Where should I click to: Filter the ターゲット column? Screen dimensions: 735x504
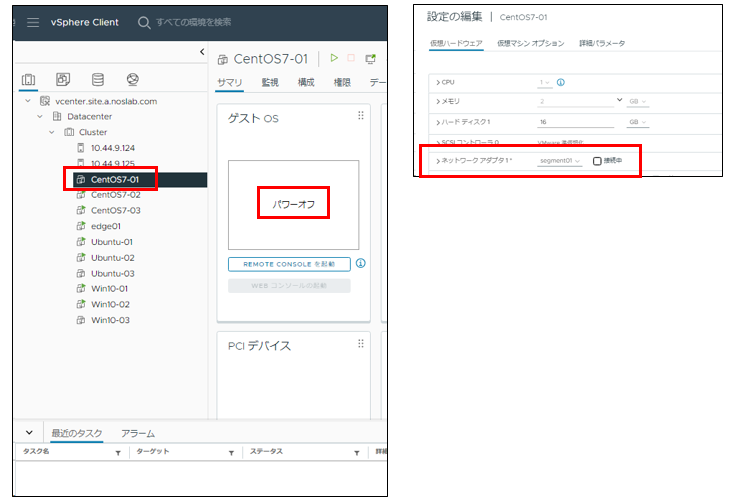[232, 453]
